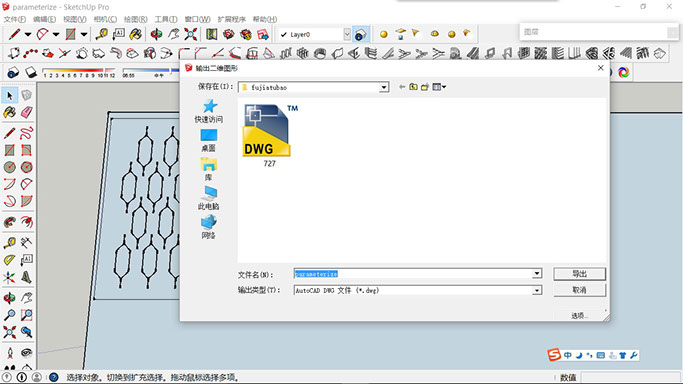Close the 输出二维图形 dialog
683x384 pixels.
(x=600, y=68)
